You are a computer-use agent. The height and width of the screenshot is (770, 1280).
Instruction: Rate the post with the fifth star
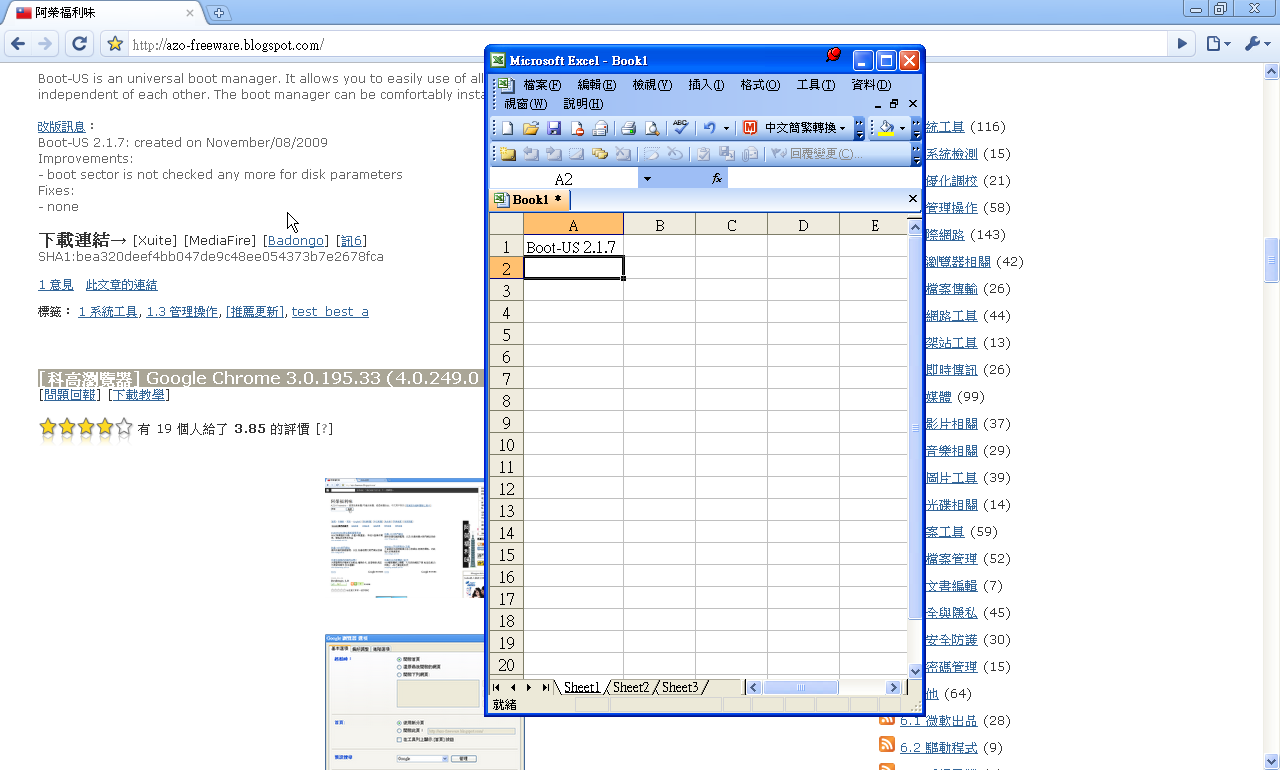coord(123,428)
